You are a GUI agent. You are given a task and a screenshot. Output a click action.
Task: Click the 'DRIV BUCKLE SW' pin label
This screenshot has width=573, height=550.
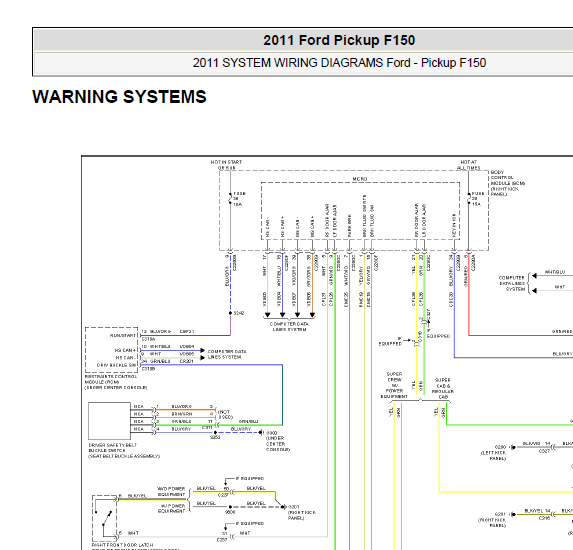(116, 365)
